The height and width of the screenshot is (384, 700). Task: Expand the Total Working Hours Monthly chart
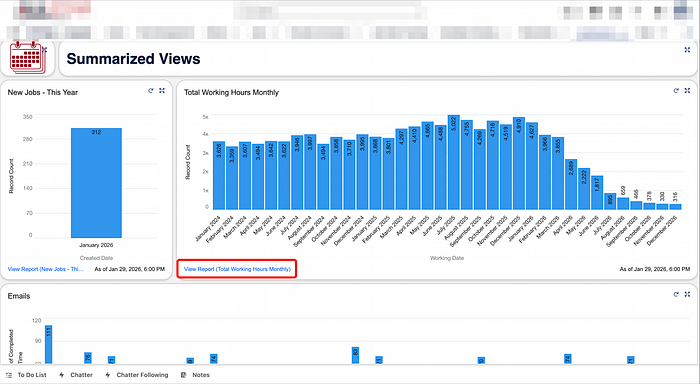point(688,91)
